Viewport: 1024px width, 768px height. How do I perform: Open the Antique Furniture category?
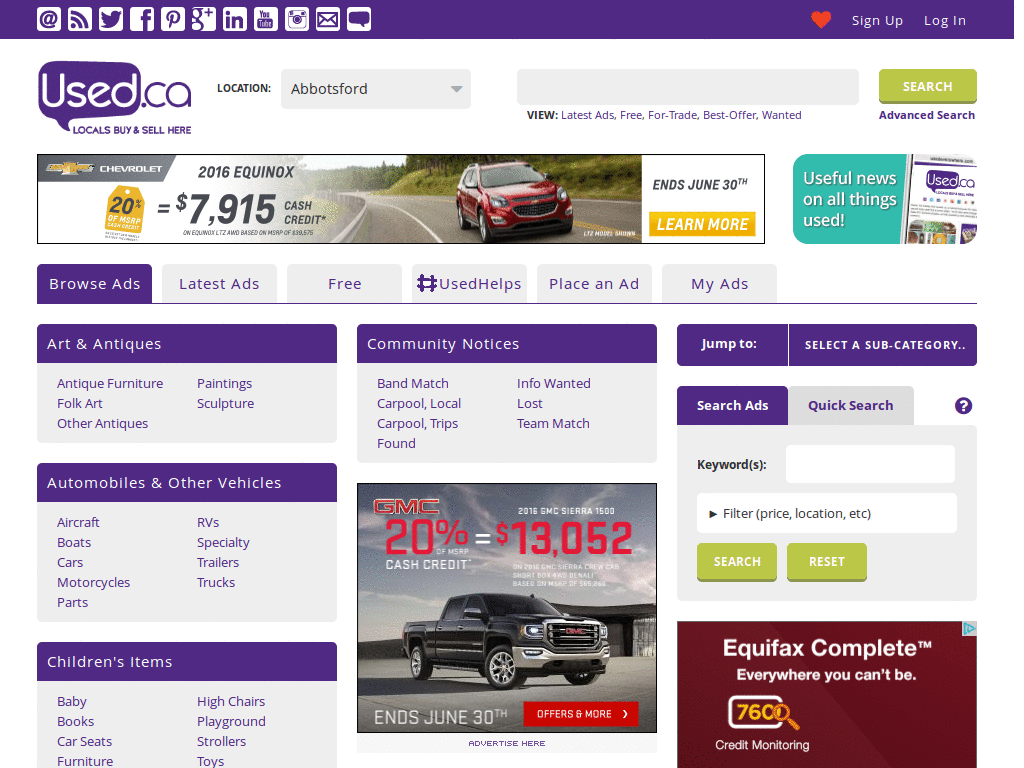point(110,383)
